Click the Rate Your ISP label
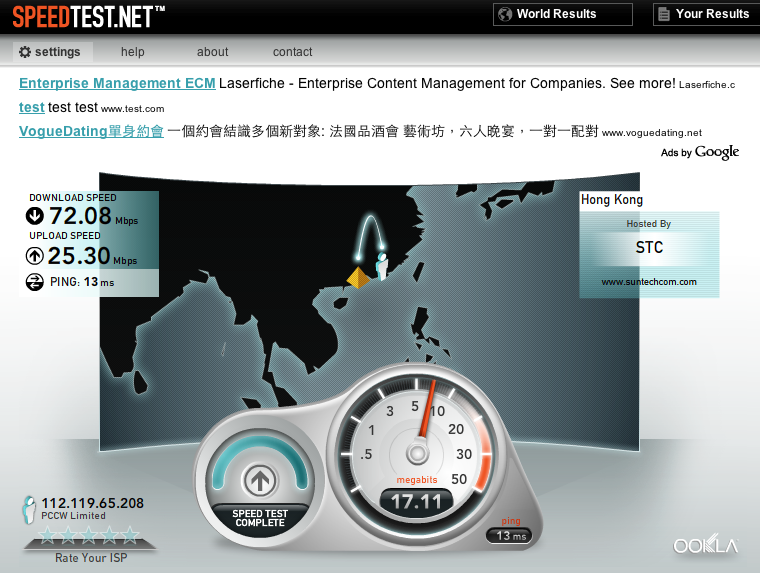Viewport: 760px width, 573px height. click(x=91, y=558)
